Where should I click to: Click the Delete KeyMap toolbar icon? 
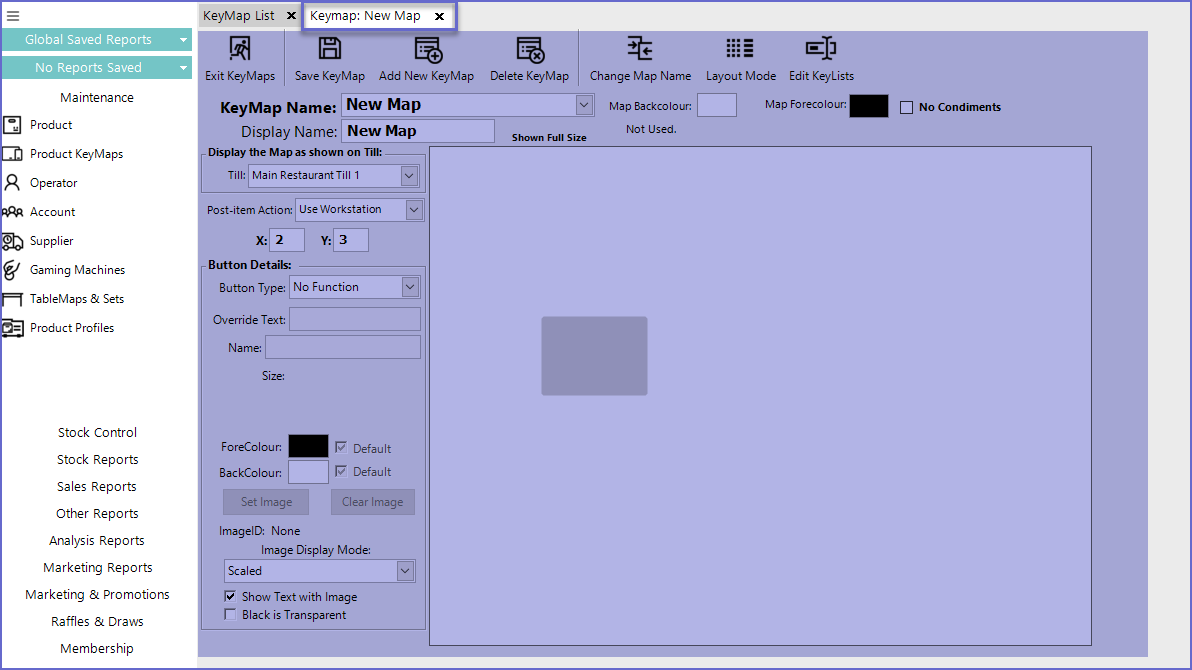pyautogui.click(x=529, y=50)
